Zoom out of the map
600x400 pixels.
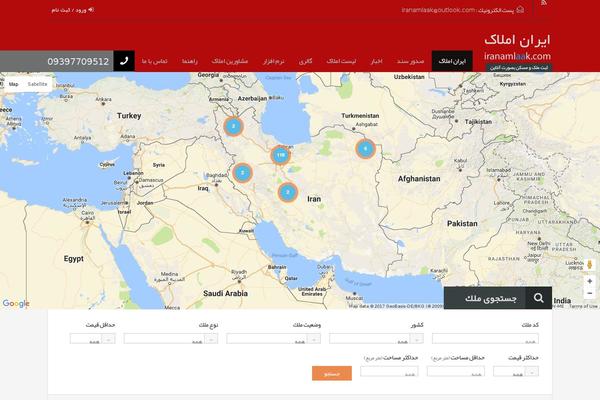589,293
